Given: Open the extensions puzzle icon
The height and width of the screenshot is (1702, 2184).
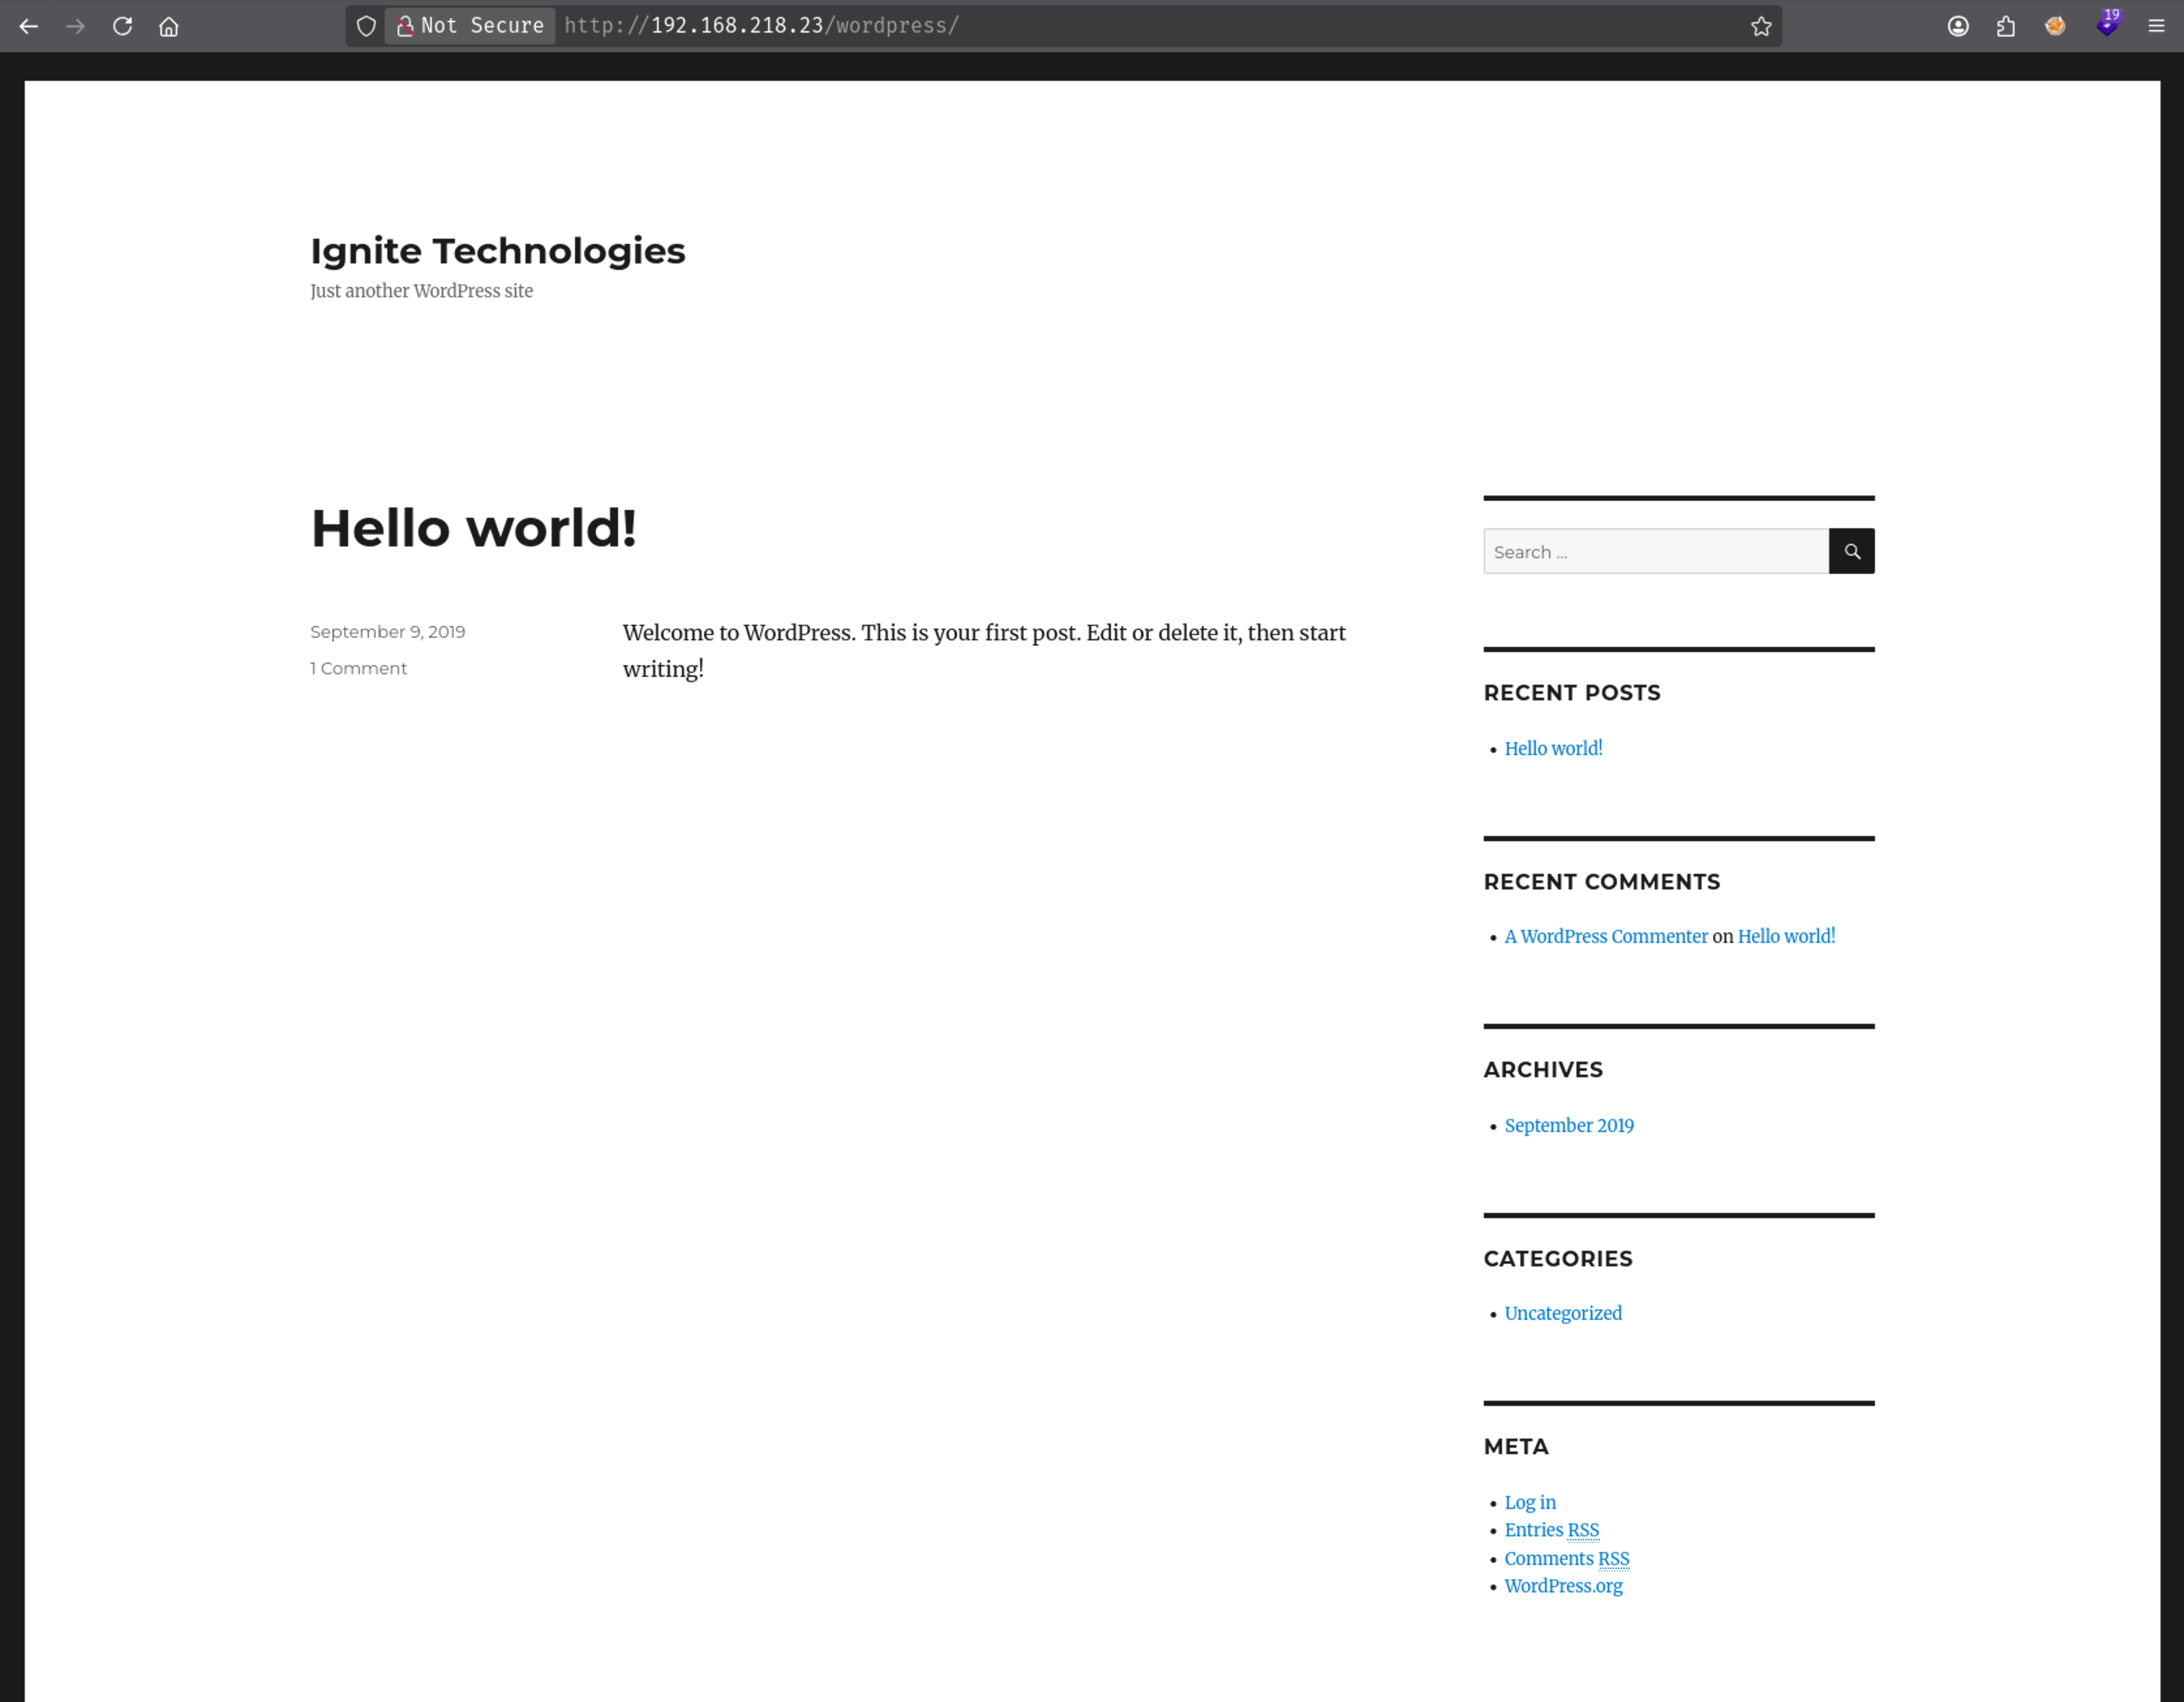Looking at the screenshot, I should coord(2006,26).
